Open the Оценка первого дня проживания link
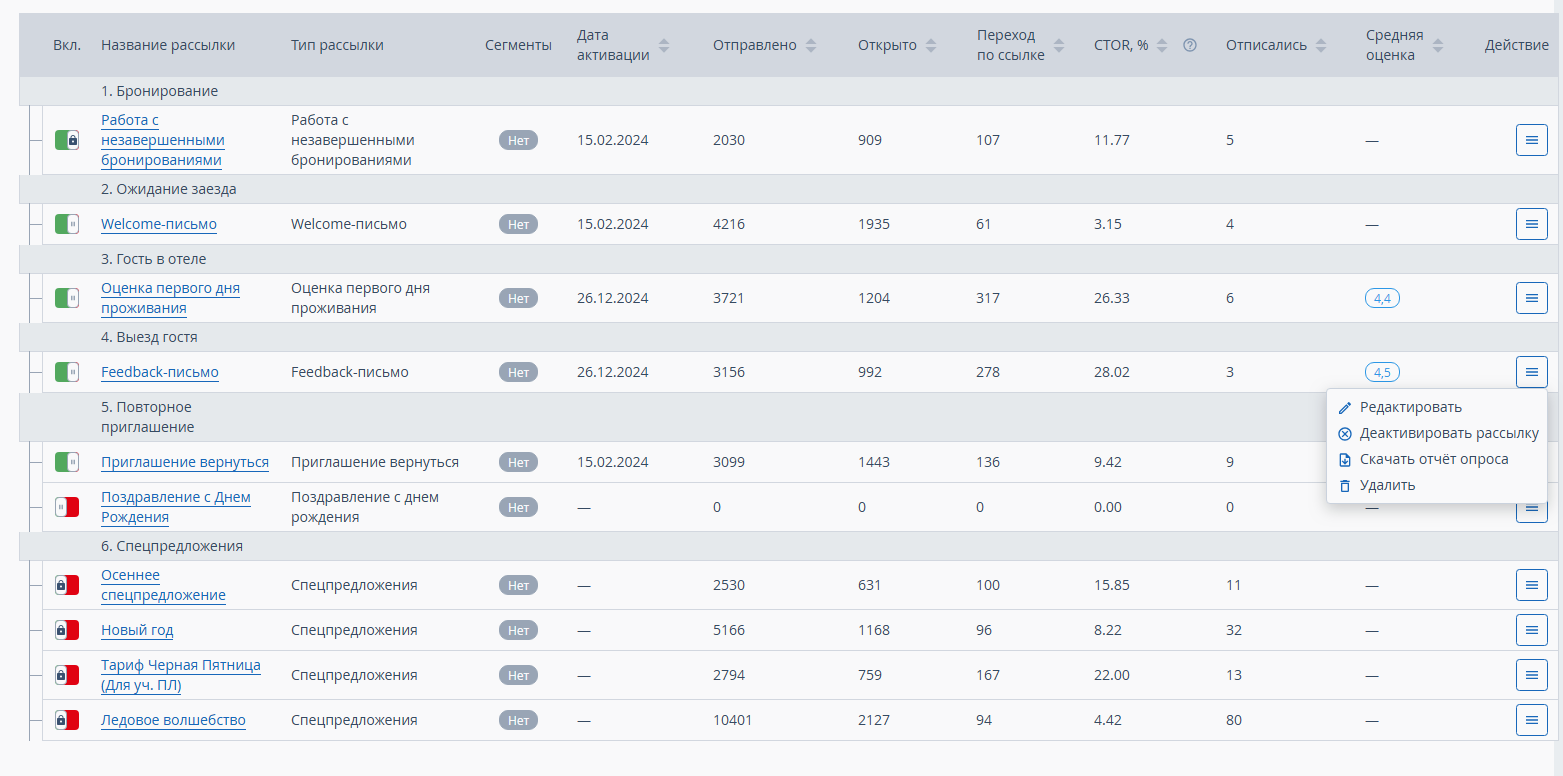 [x=170, y=298]
